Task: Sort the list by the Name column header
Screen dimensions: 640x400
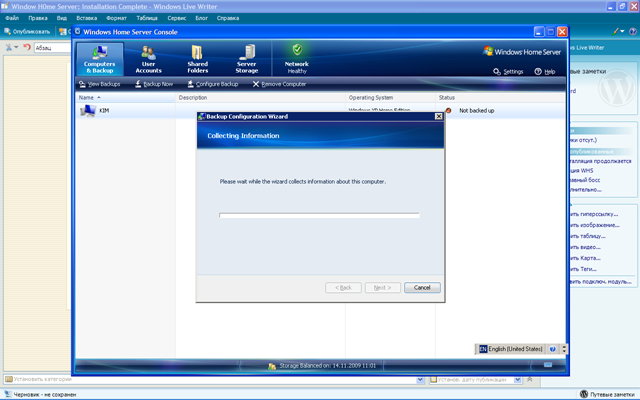Action: pos(125,98)
